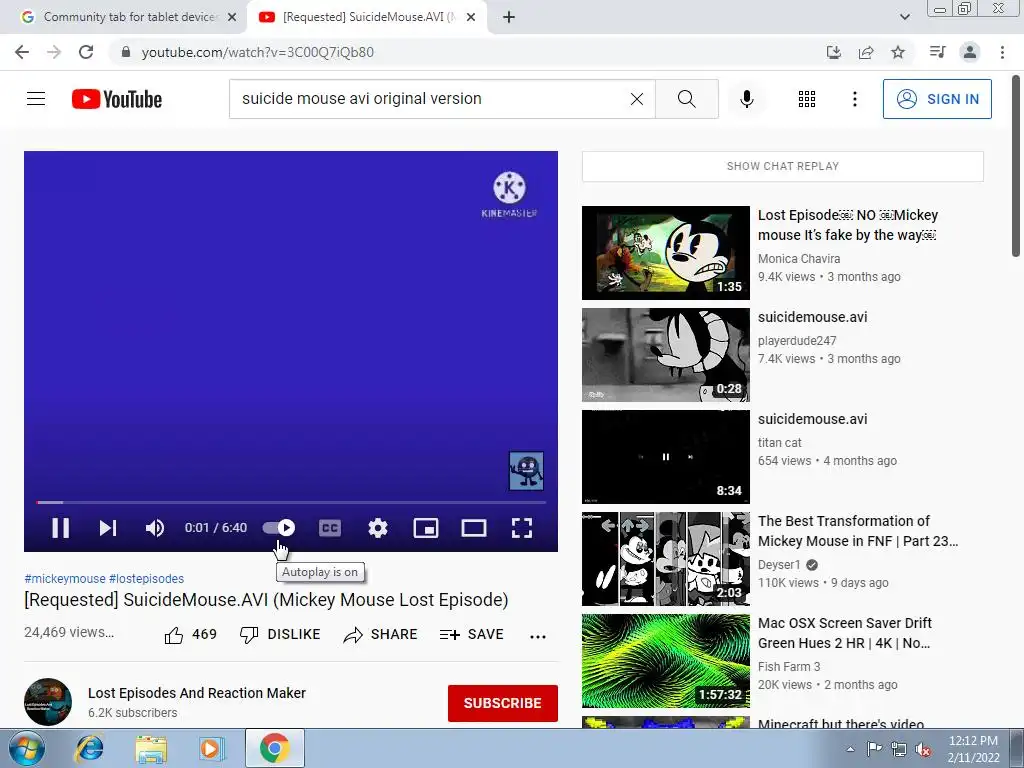The image size is (1024, 768).
Task: Open more actions ellipsis below video
Action: coord(537,636)
